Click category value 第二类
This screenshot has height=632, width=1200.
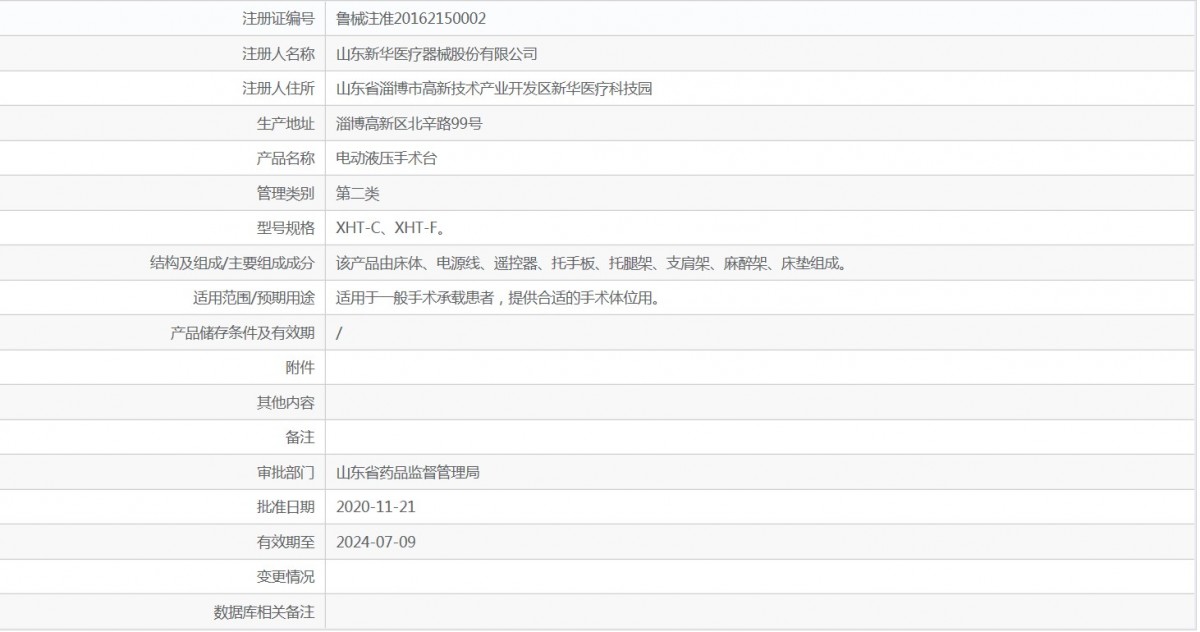click(x=358, y=193)
